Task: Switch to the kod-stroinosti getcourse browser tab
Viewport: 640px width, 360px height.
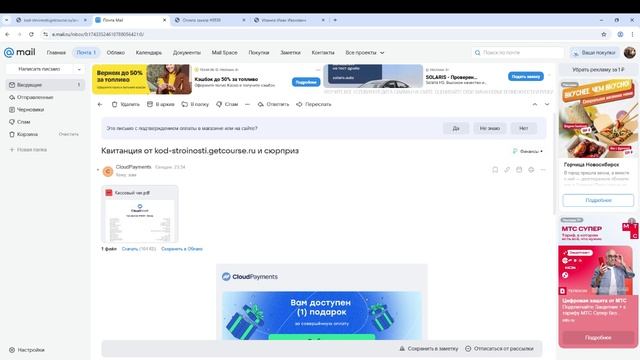Action: tap(51, 20)
